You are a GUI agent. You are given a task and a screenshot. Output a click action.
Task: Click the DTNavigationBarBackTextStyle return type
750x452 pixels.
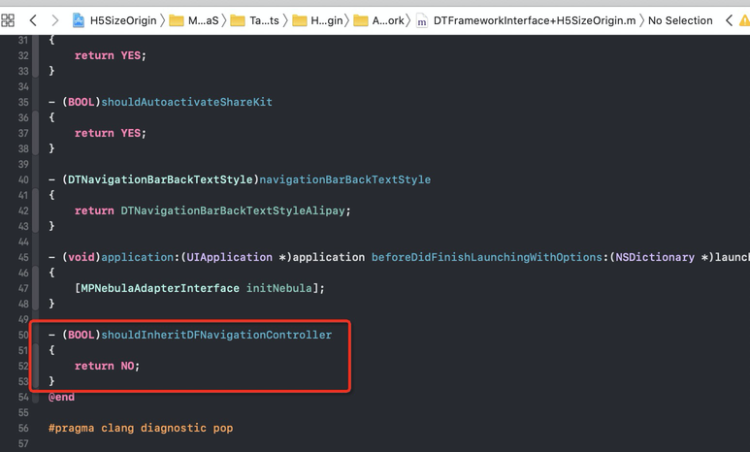tap(160, 180)
